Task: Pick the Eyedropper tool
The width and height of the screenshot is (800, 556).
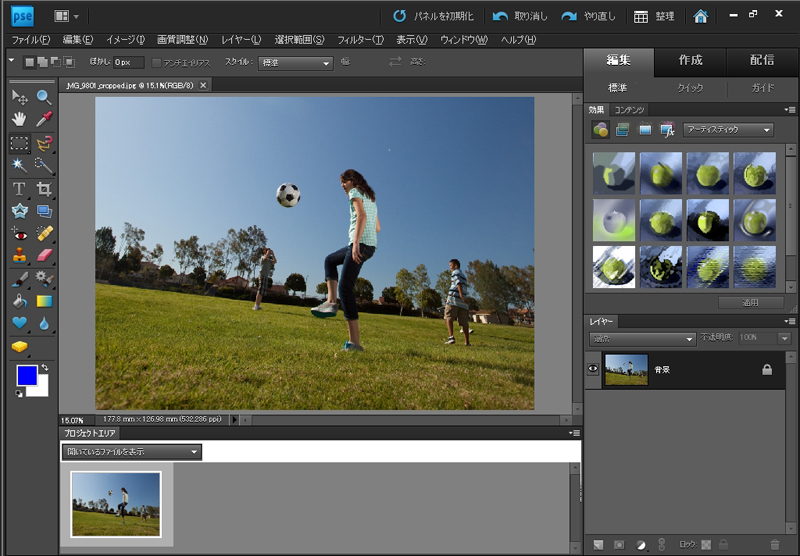Action: pos(44,120)
